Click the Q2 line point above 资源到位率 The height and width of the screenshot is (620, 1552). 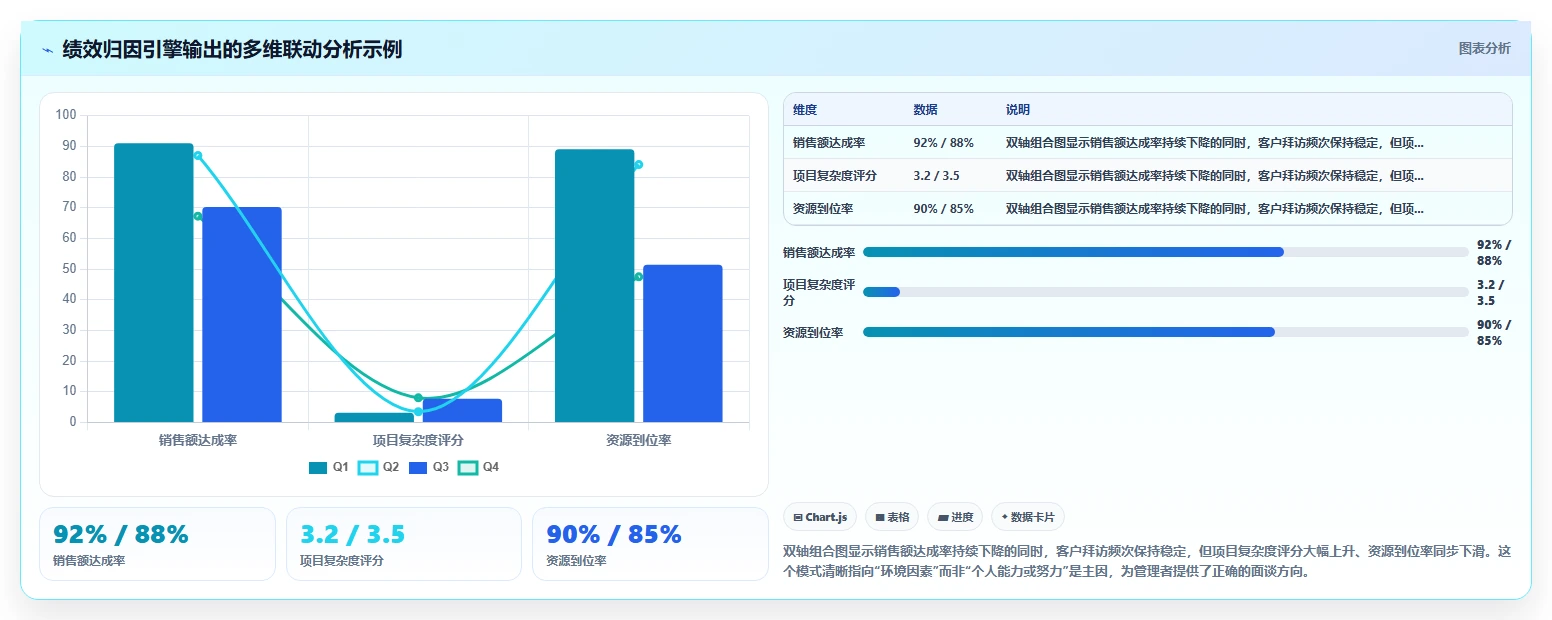pyautogui.click(x=638, y=164)
